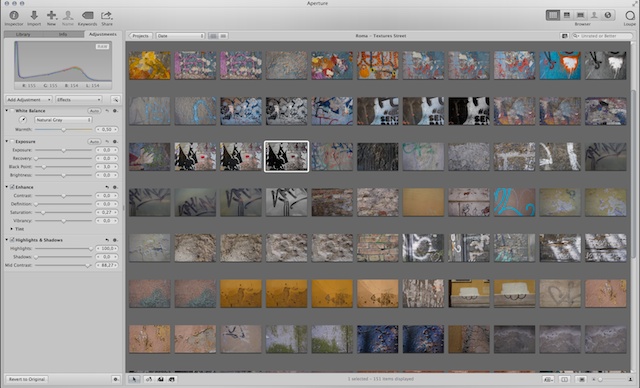Uncheck the Enhance adjustment checkbox

(x=12, y=187)
